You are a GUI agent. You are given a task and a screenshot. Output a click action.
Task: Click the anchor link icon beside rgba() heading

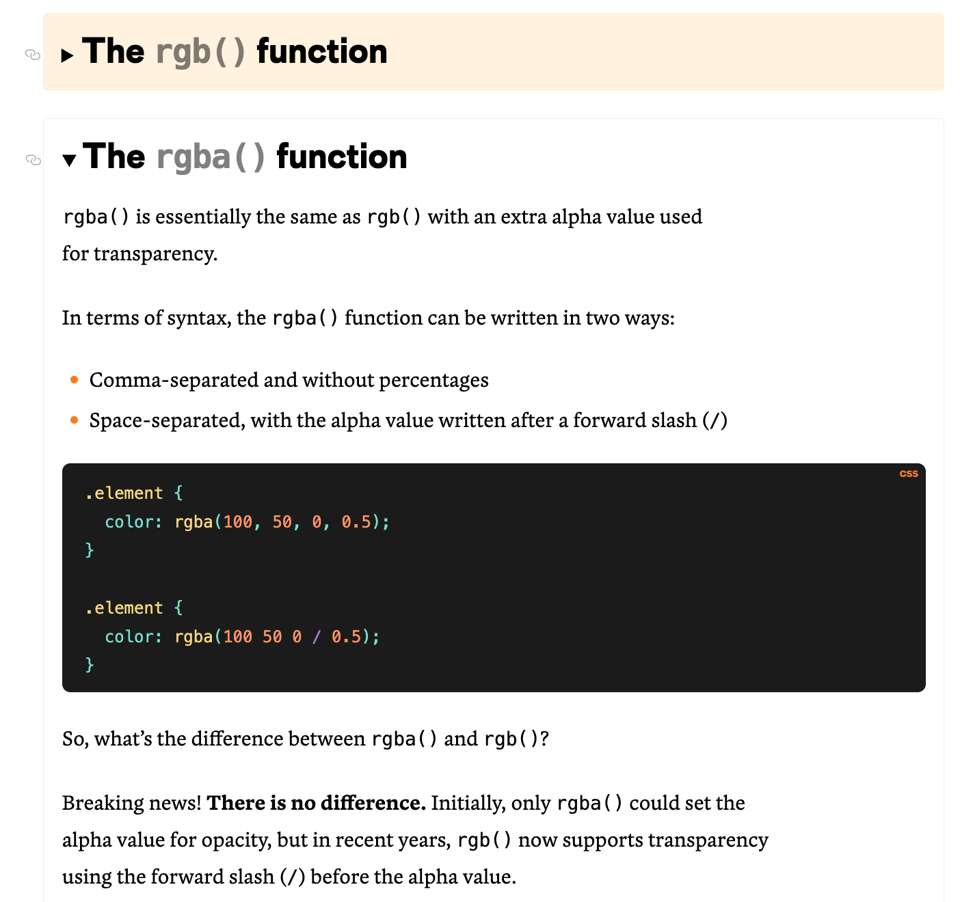point(33,159)
